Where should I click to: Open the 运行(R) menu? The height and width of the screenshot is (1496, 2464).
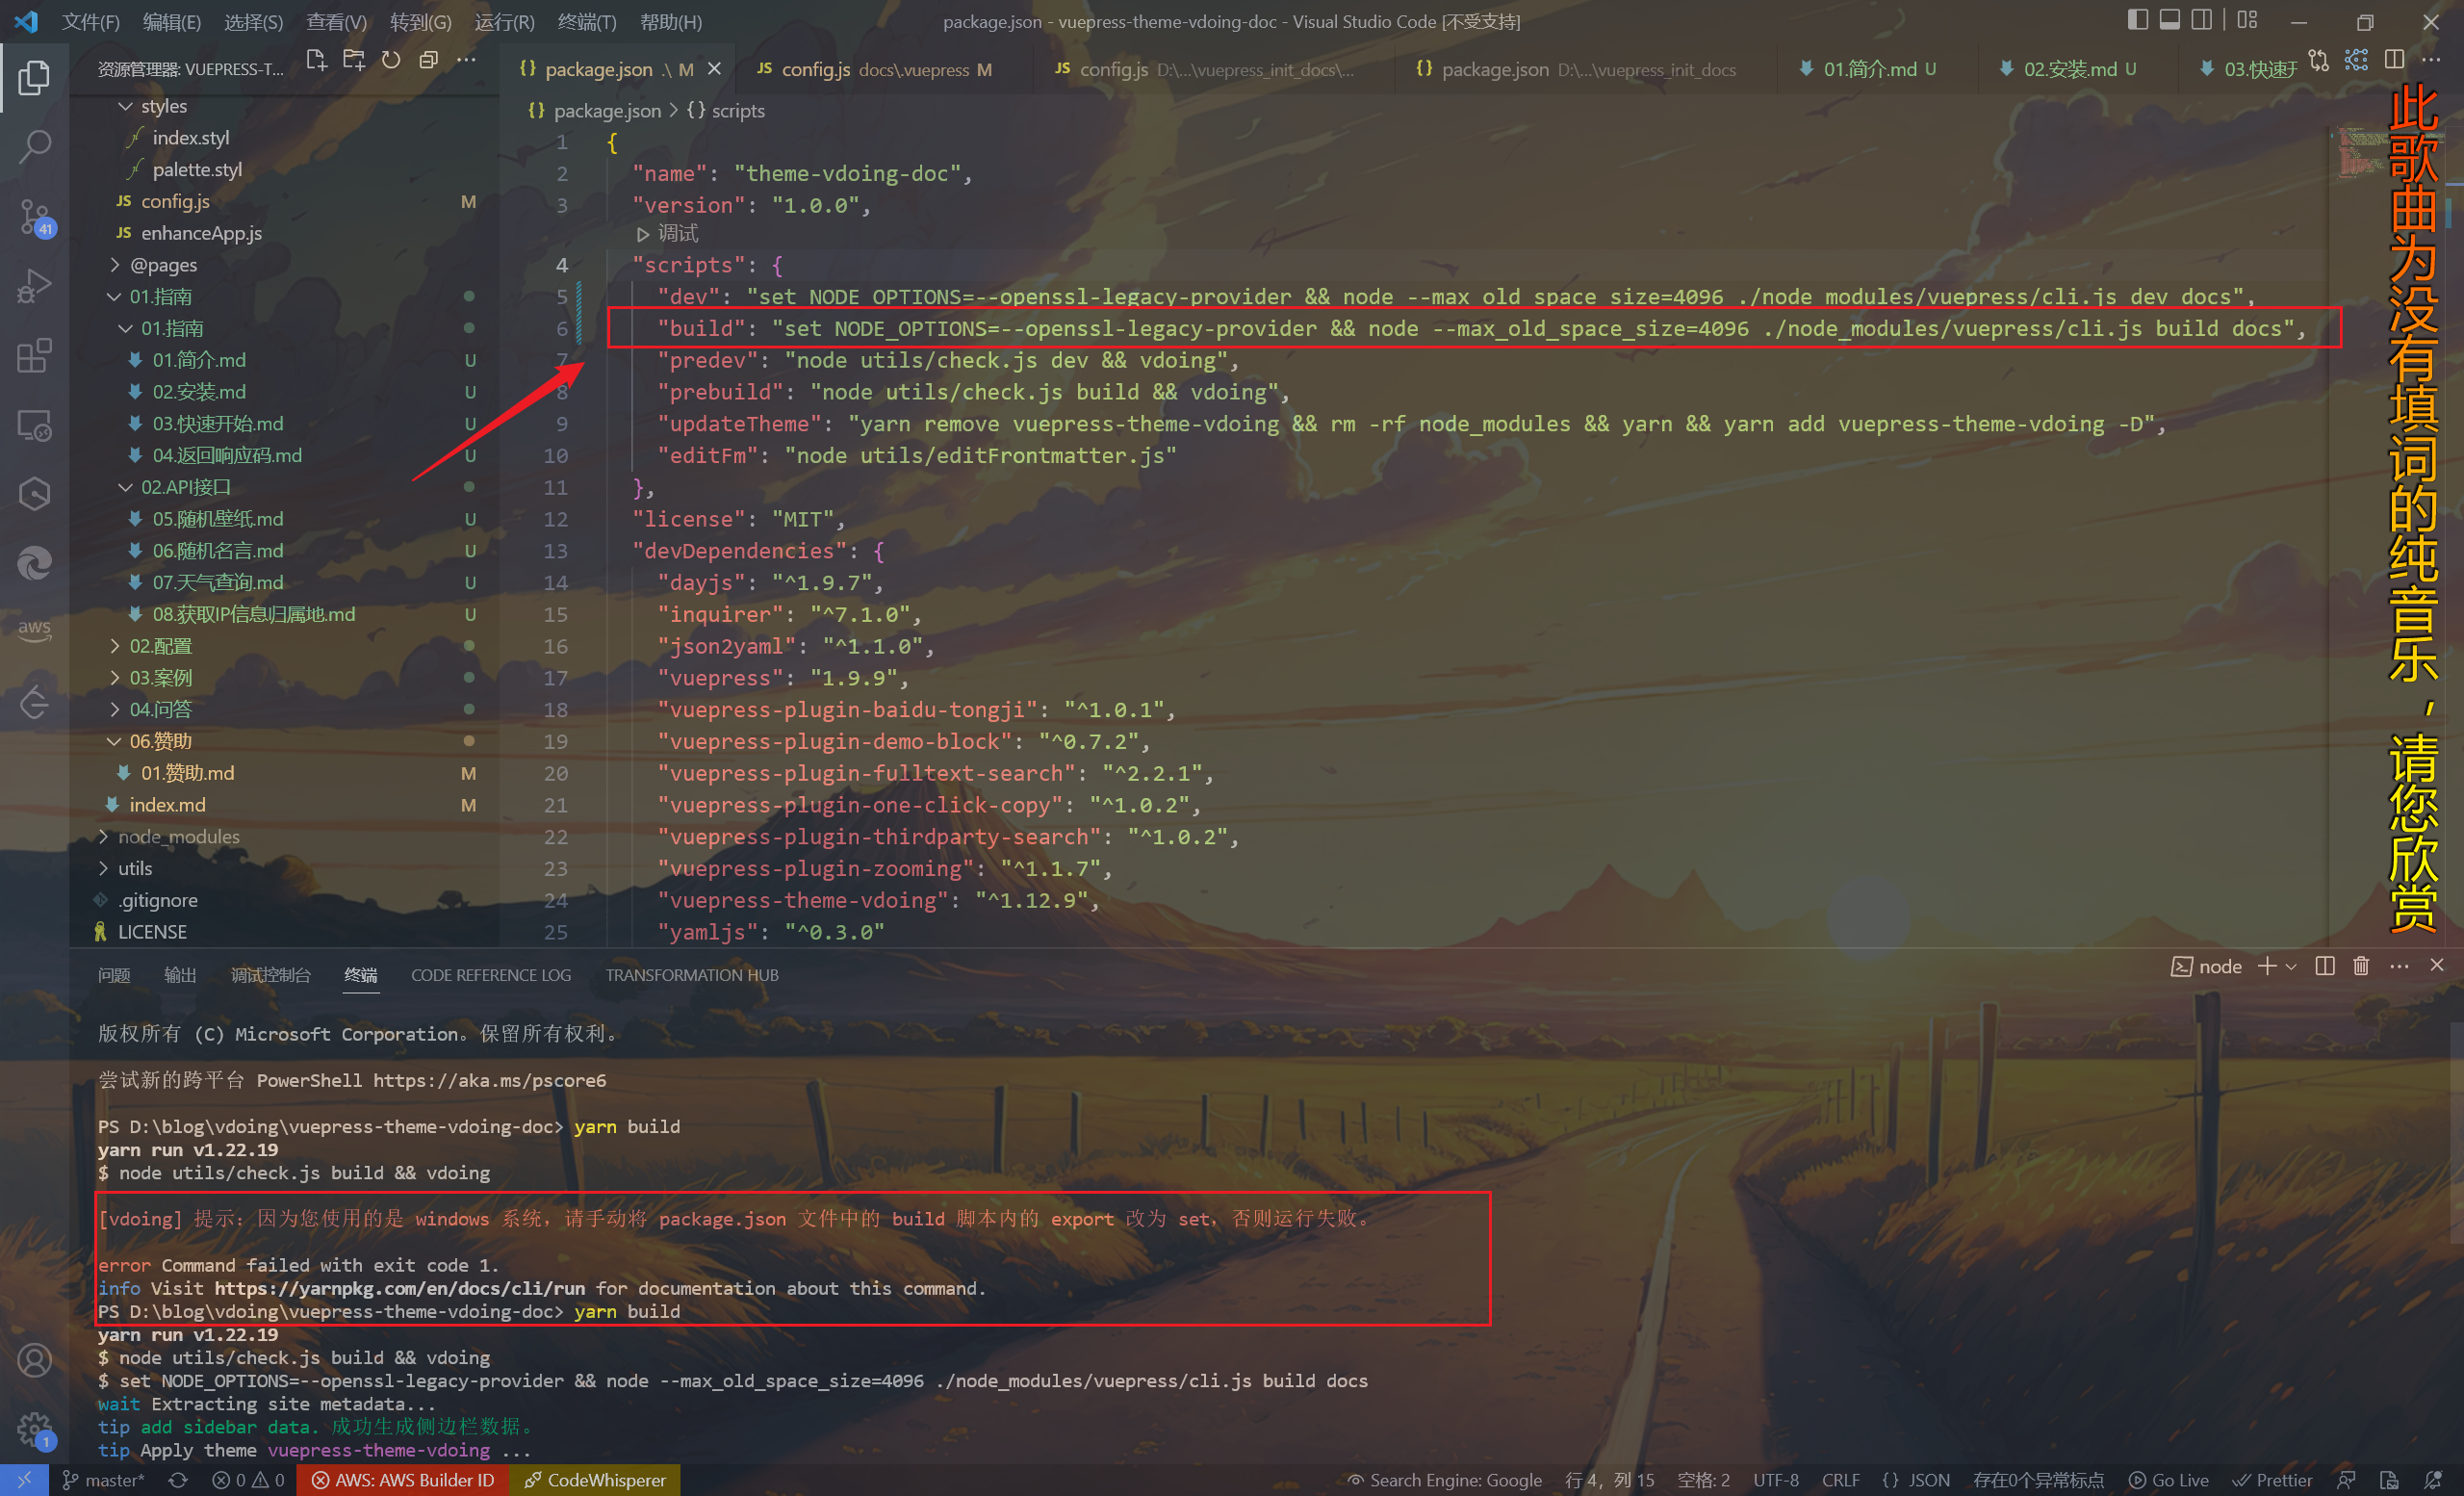504,21
